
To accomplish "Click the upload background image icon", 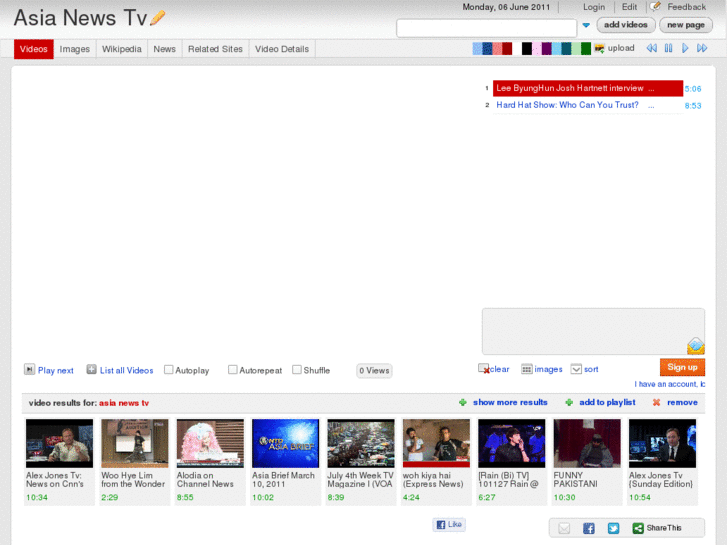I will [599, 48].
